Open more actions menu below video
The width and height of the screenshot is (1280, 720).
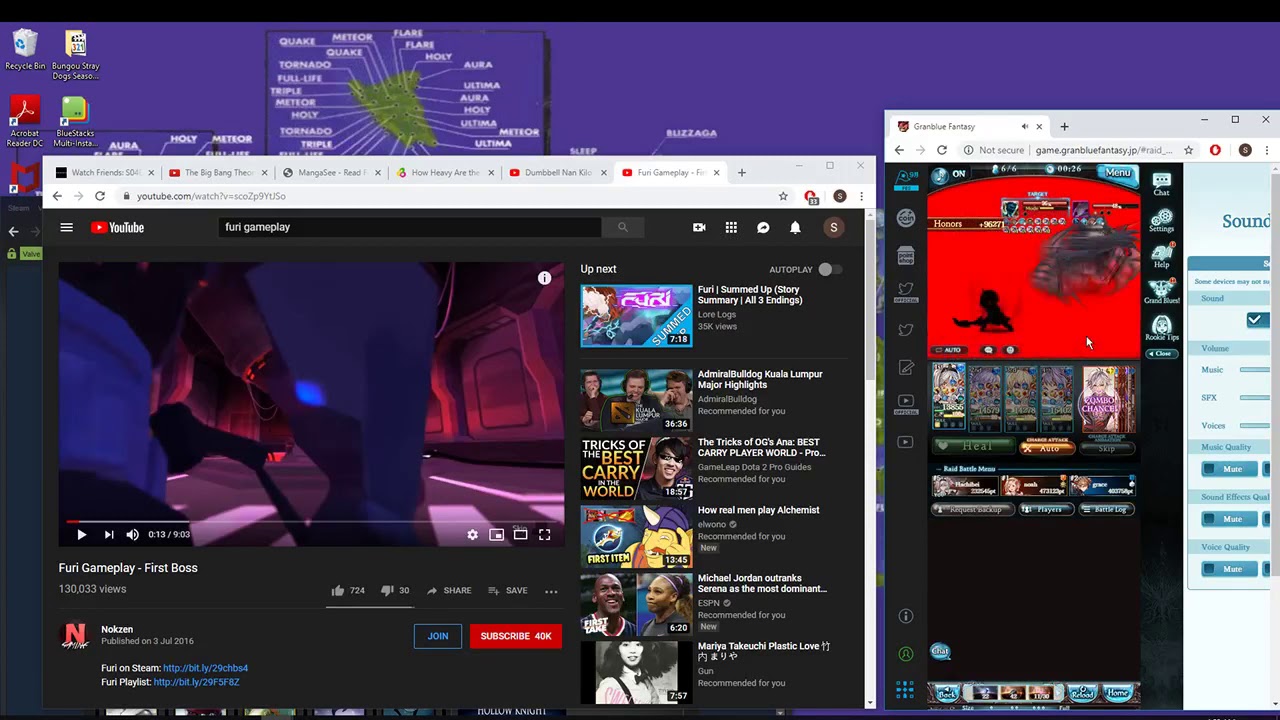pos(551,591)
